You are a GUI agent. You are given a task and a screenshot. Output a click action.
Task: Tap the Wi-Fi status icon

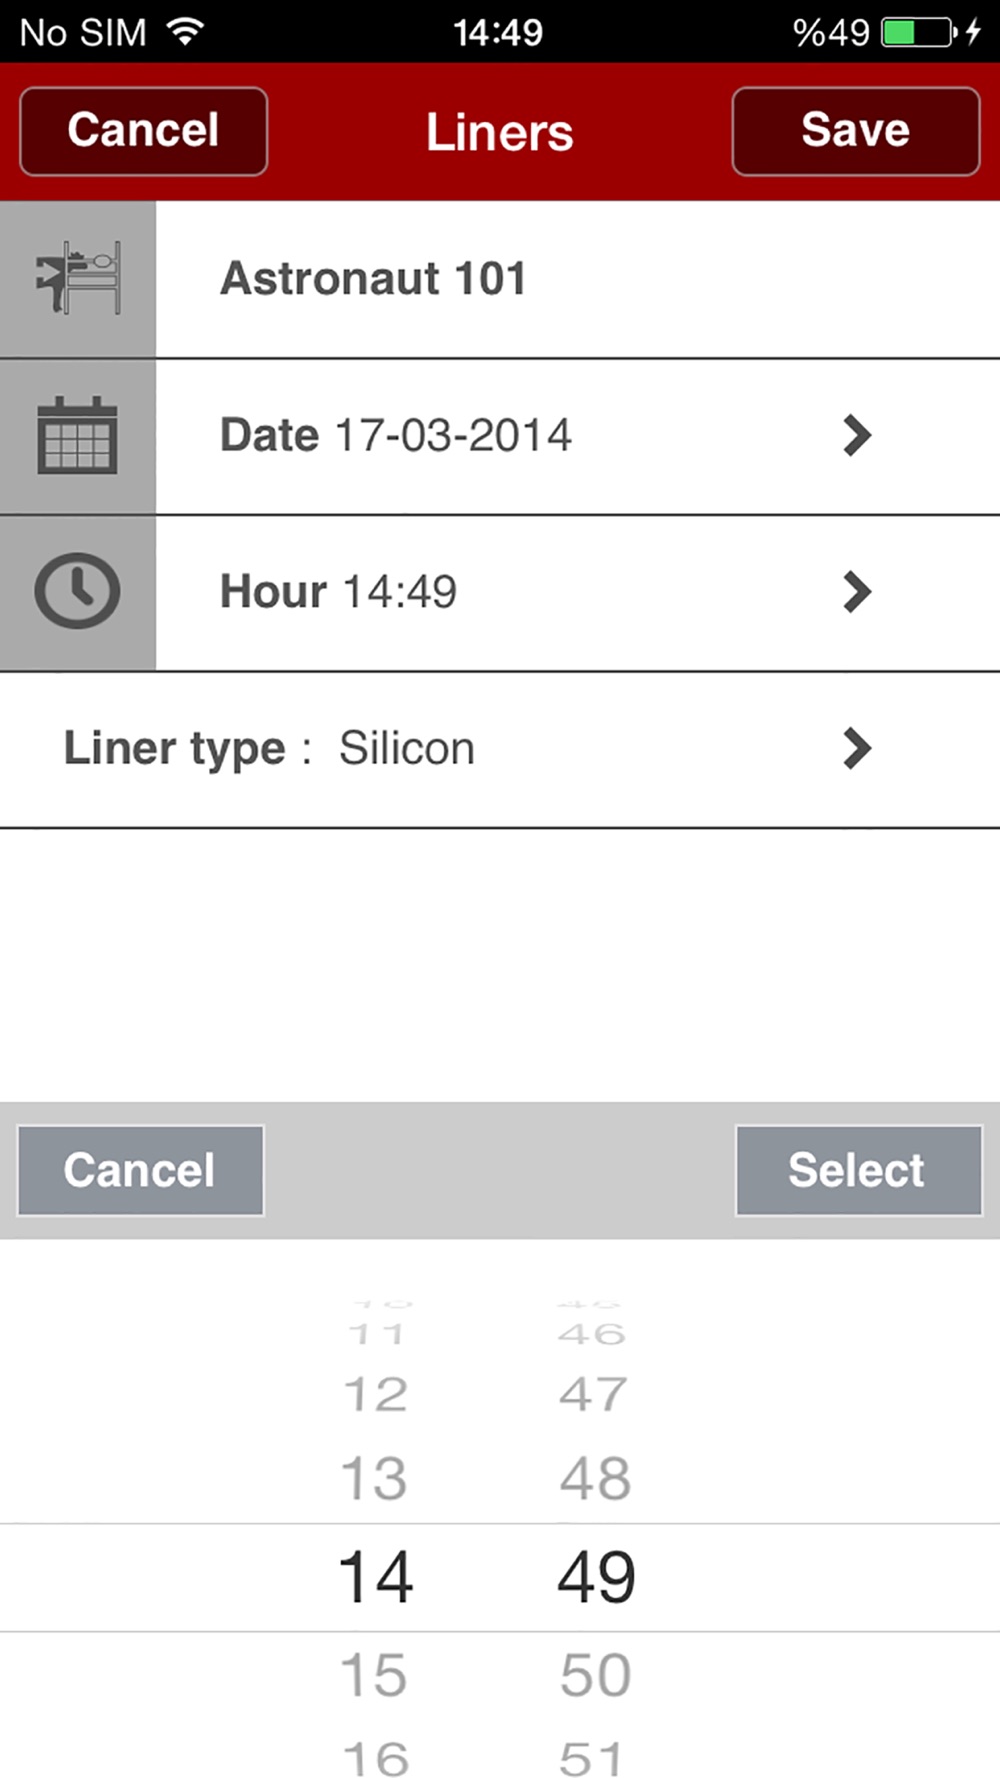[185, 32]
